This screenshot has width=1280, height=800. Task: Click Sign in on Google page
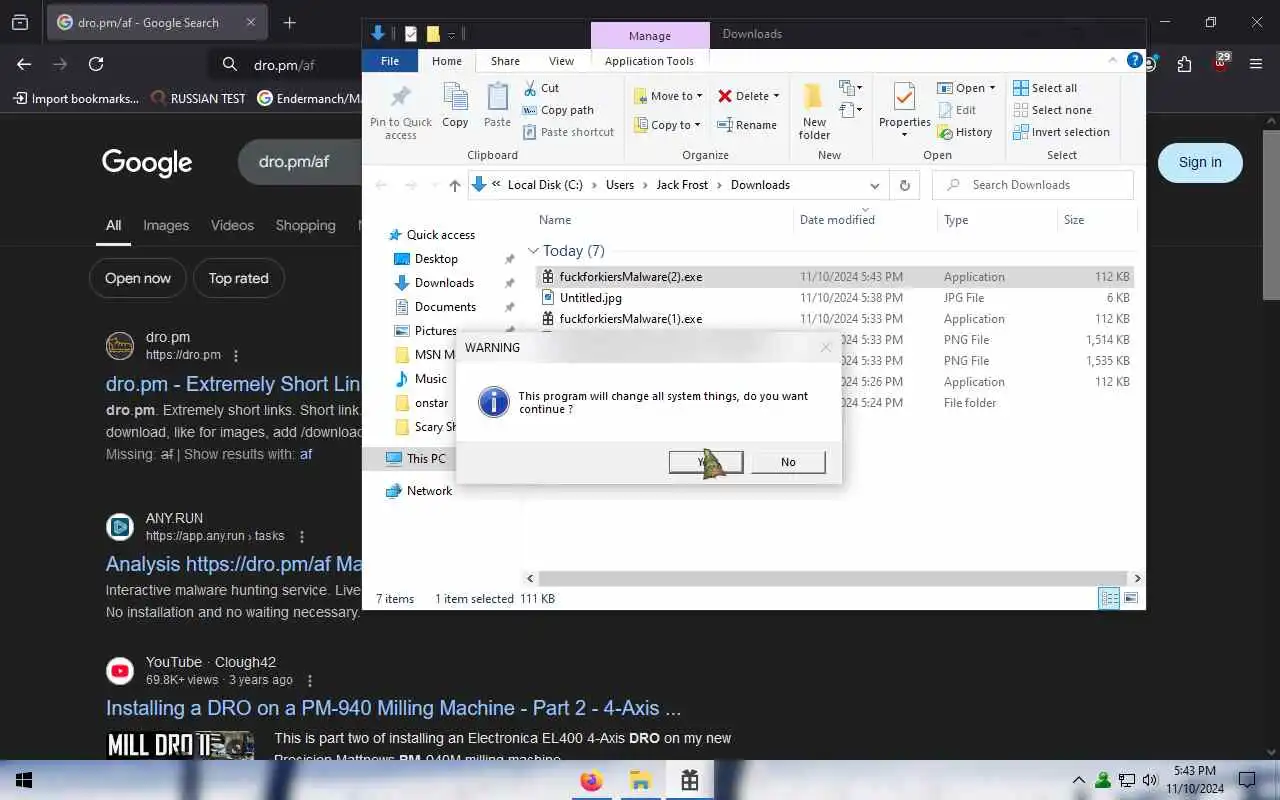[1200, 163]
